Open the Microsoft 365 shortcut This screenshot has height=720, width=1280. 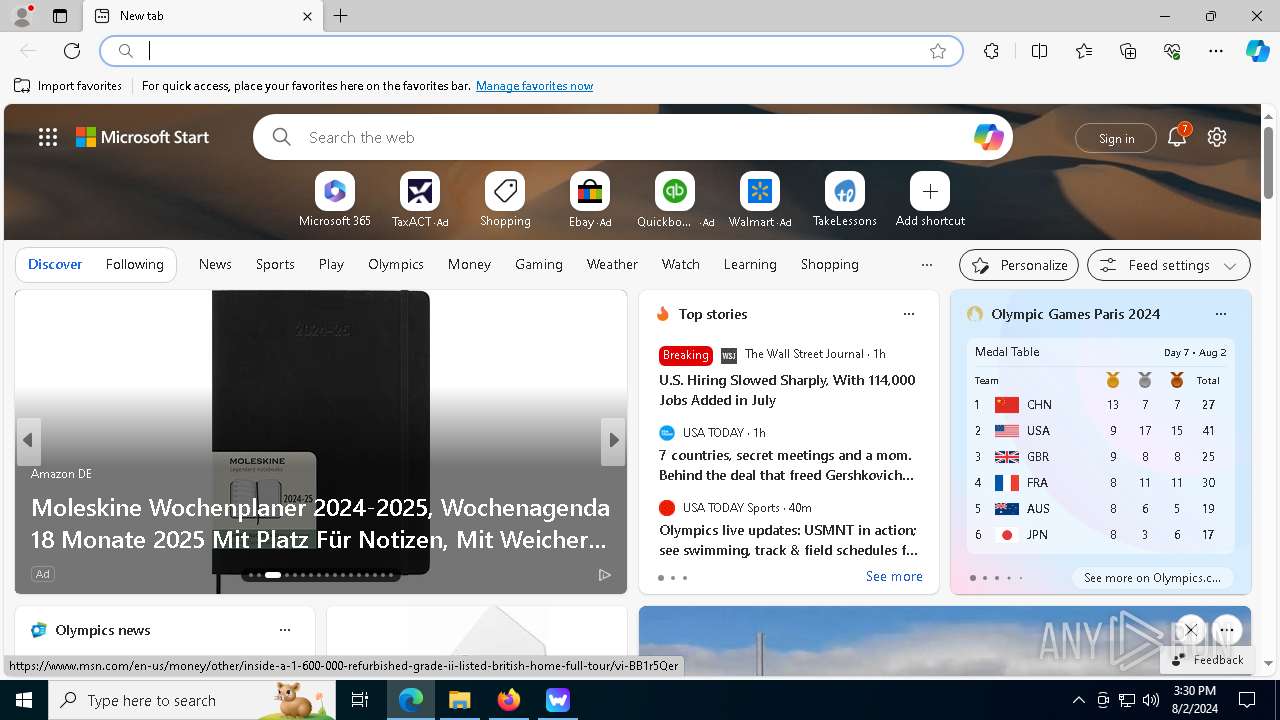coord(335,200)
